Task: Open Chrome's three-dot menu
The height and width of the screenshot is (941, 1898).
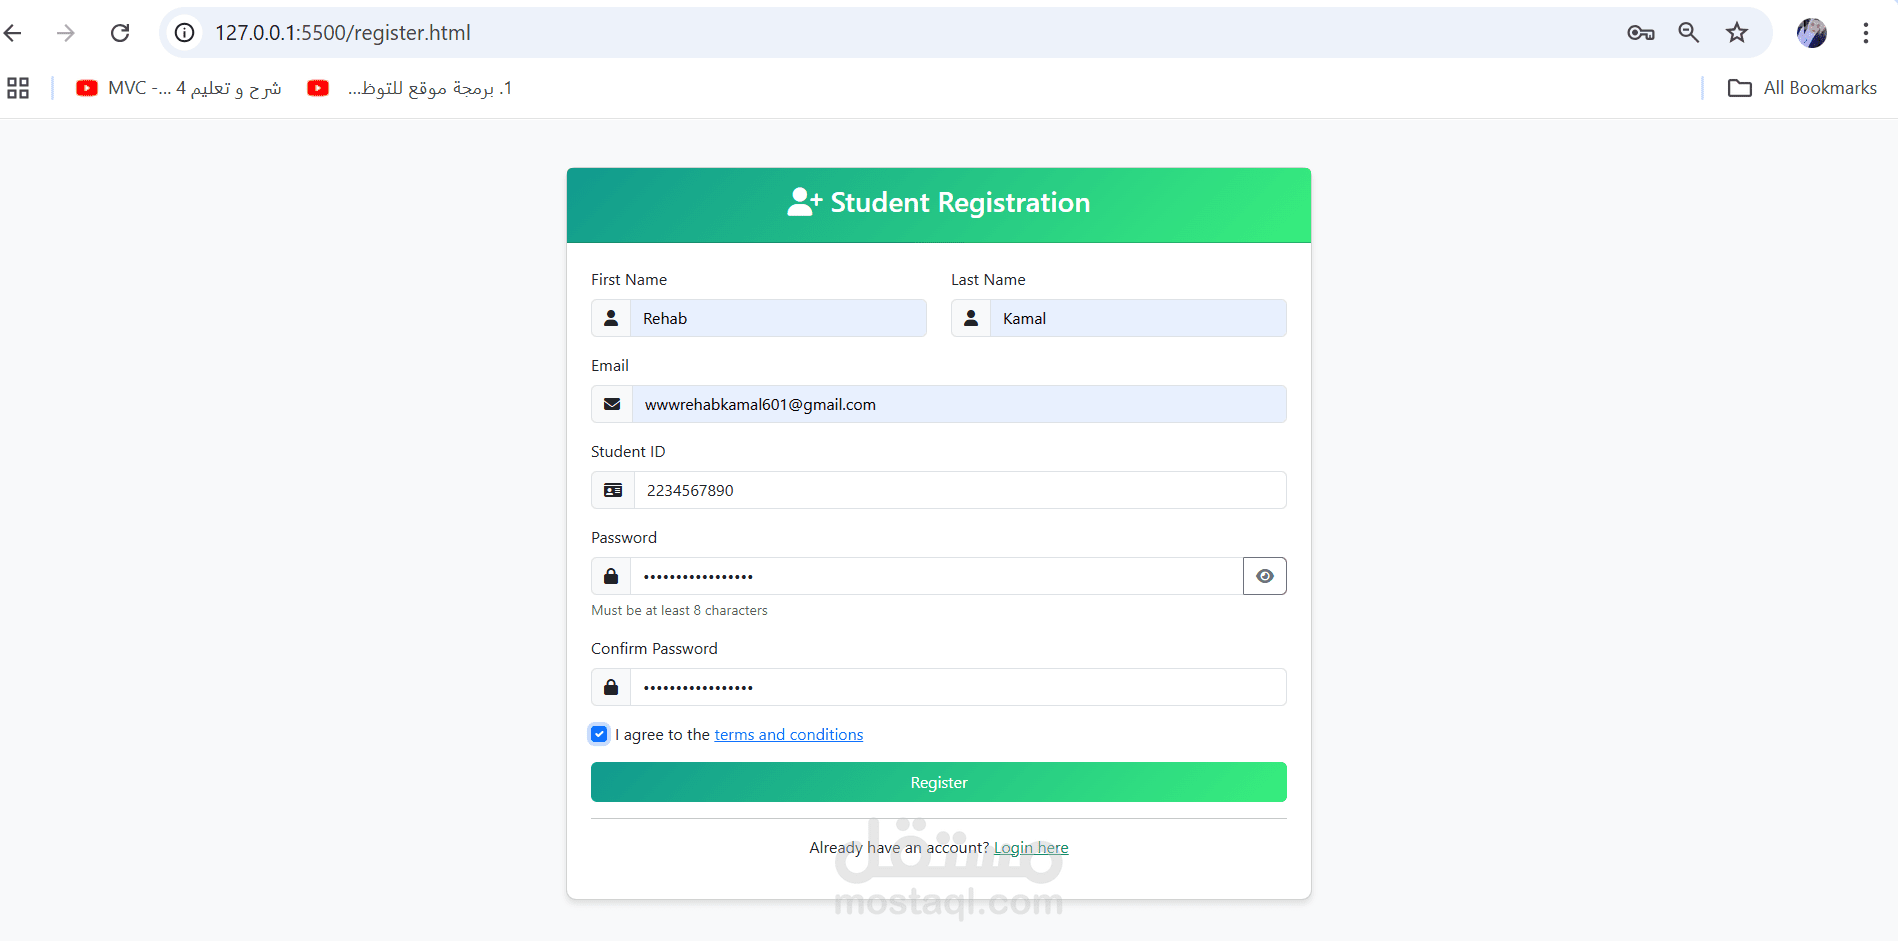Action: 1866,33
